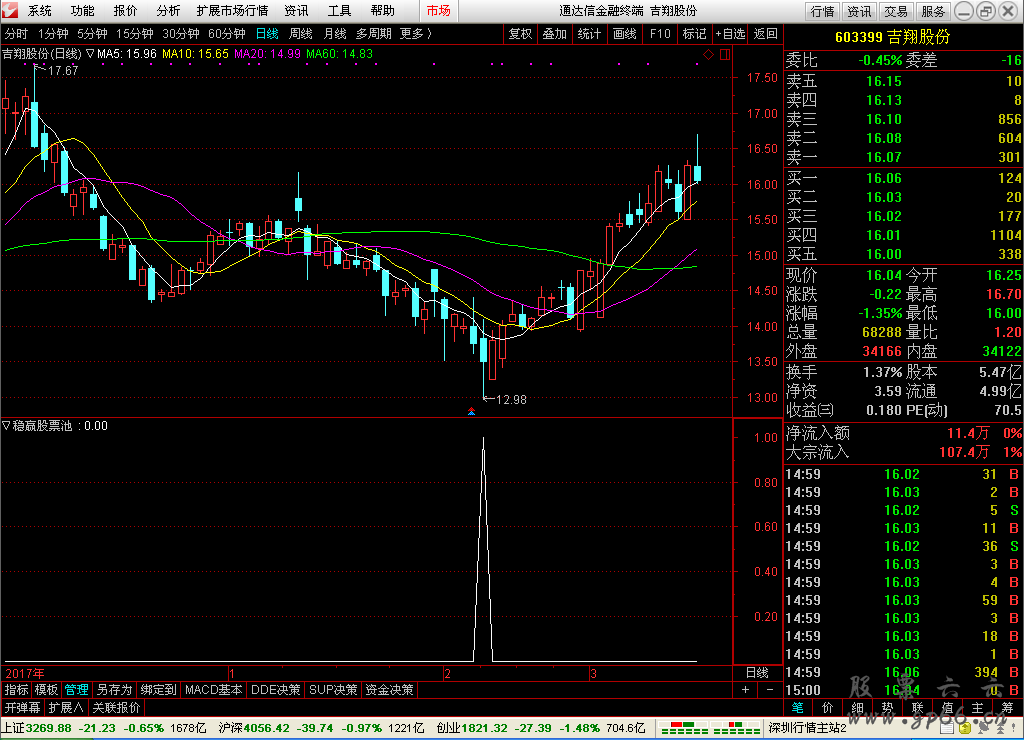The width and height of the screenshot is (1024, 740).
Task: Open the 稳赢股票池 indicator dropdown triangle
Action: (x=7, y=426)
